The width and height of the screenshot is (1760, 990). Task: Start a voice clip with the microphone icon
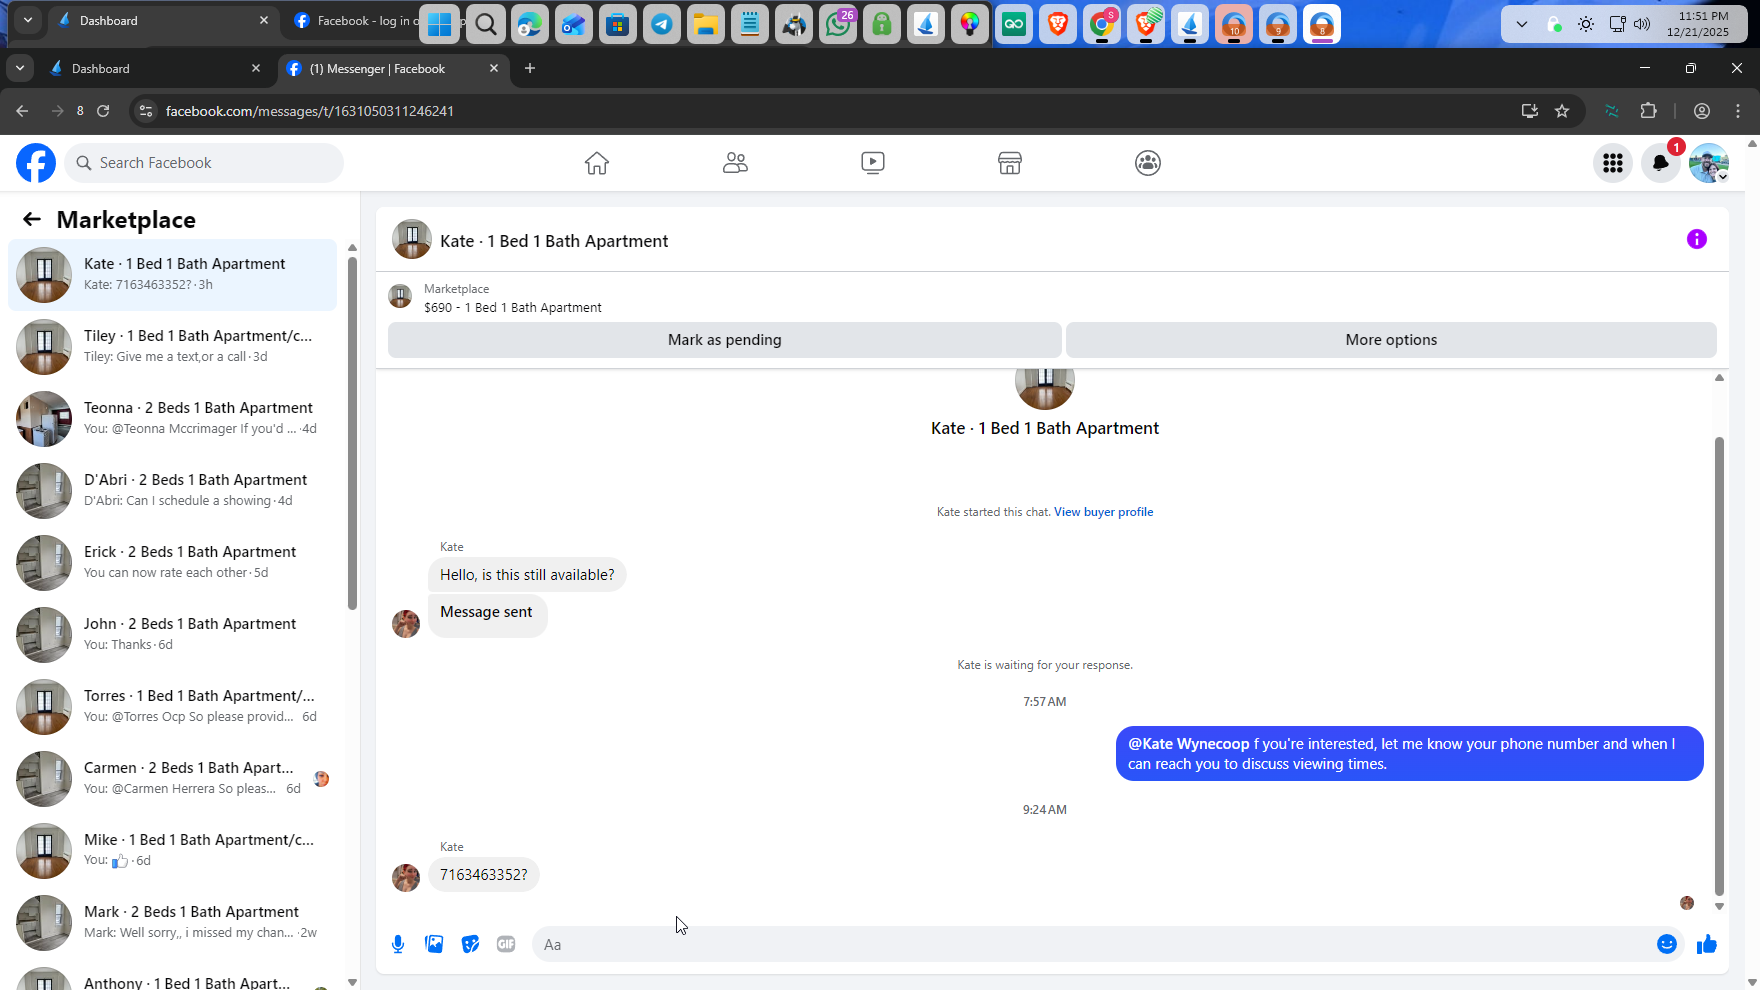coord(398,944)
